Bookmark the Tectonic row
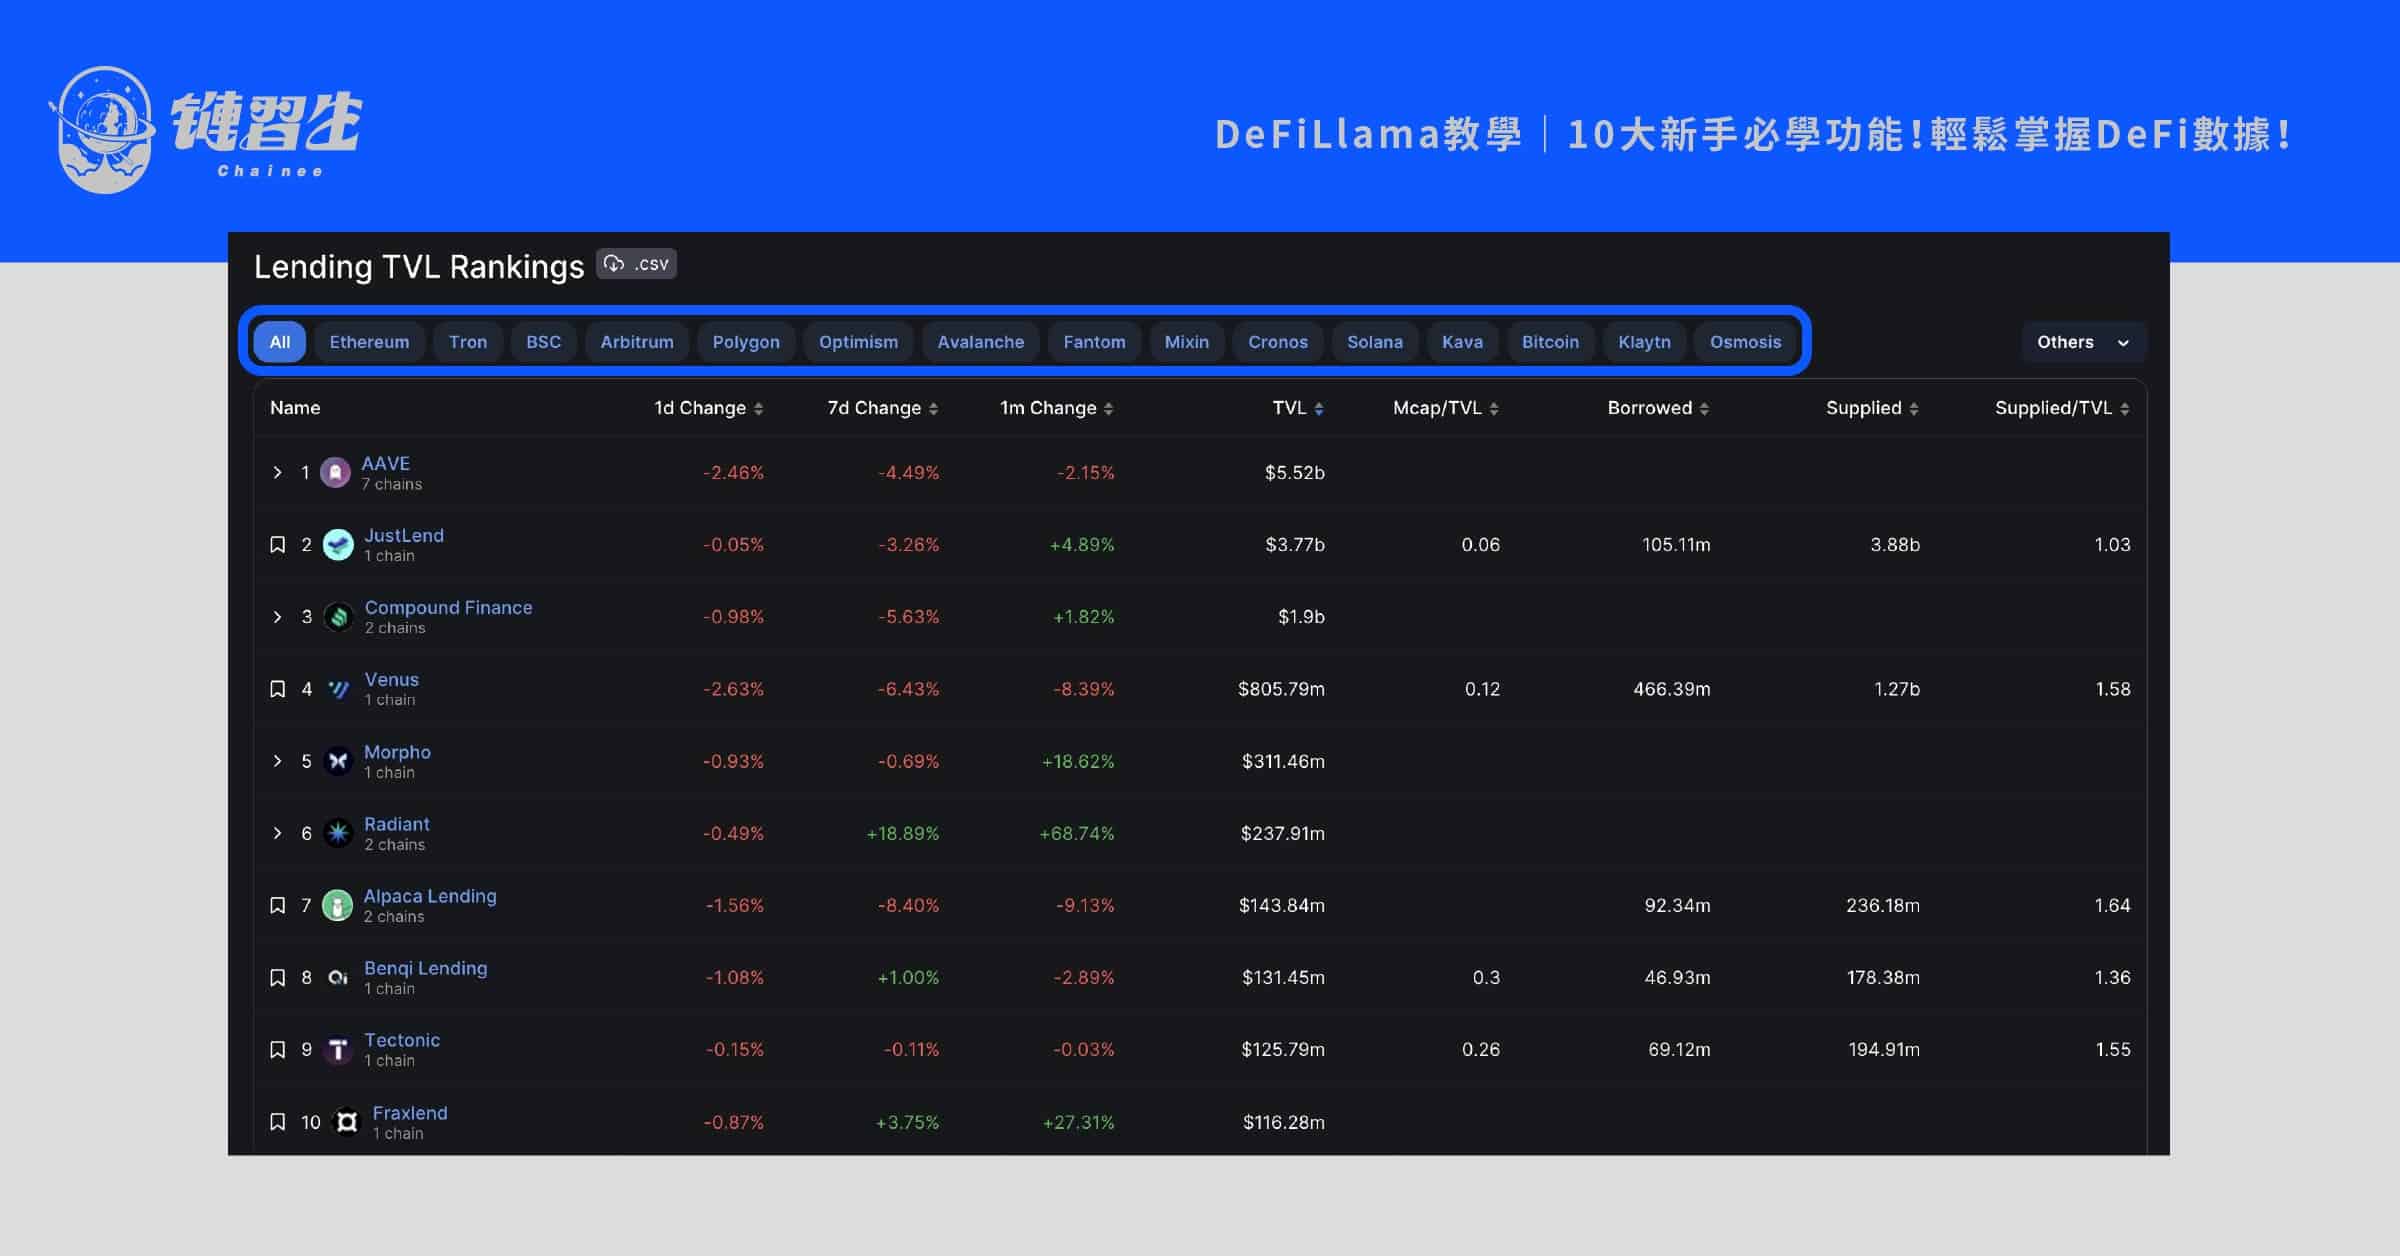 277,1049
